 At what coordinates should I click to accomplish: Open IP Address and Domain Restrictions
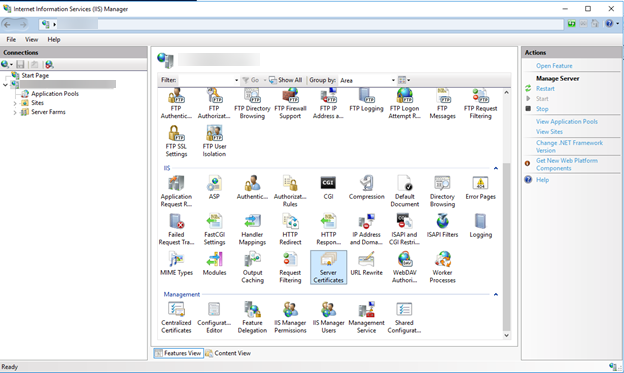tap(367, 230)
